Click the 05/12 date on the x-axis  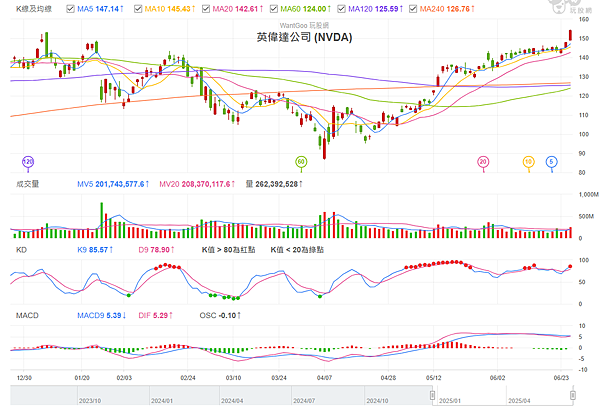tap(434, 378)
